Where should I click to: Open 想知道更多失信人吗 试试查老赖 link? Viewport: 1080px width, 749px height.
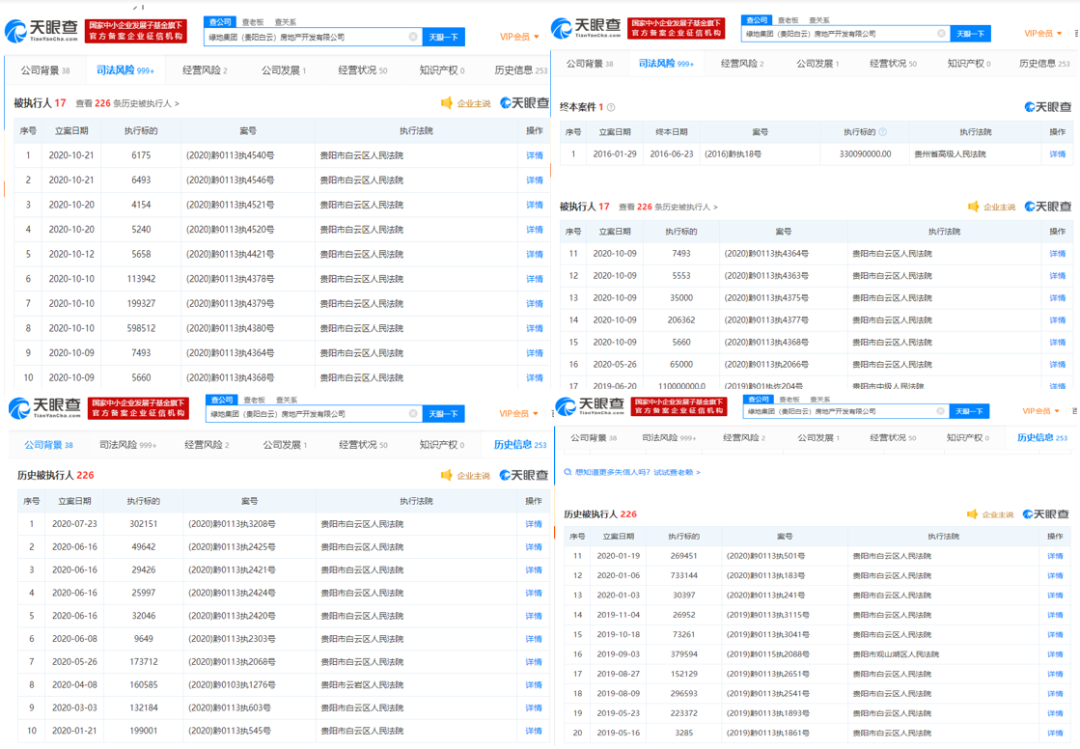point(638,472)
